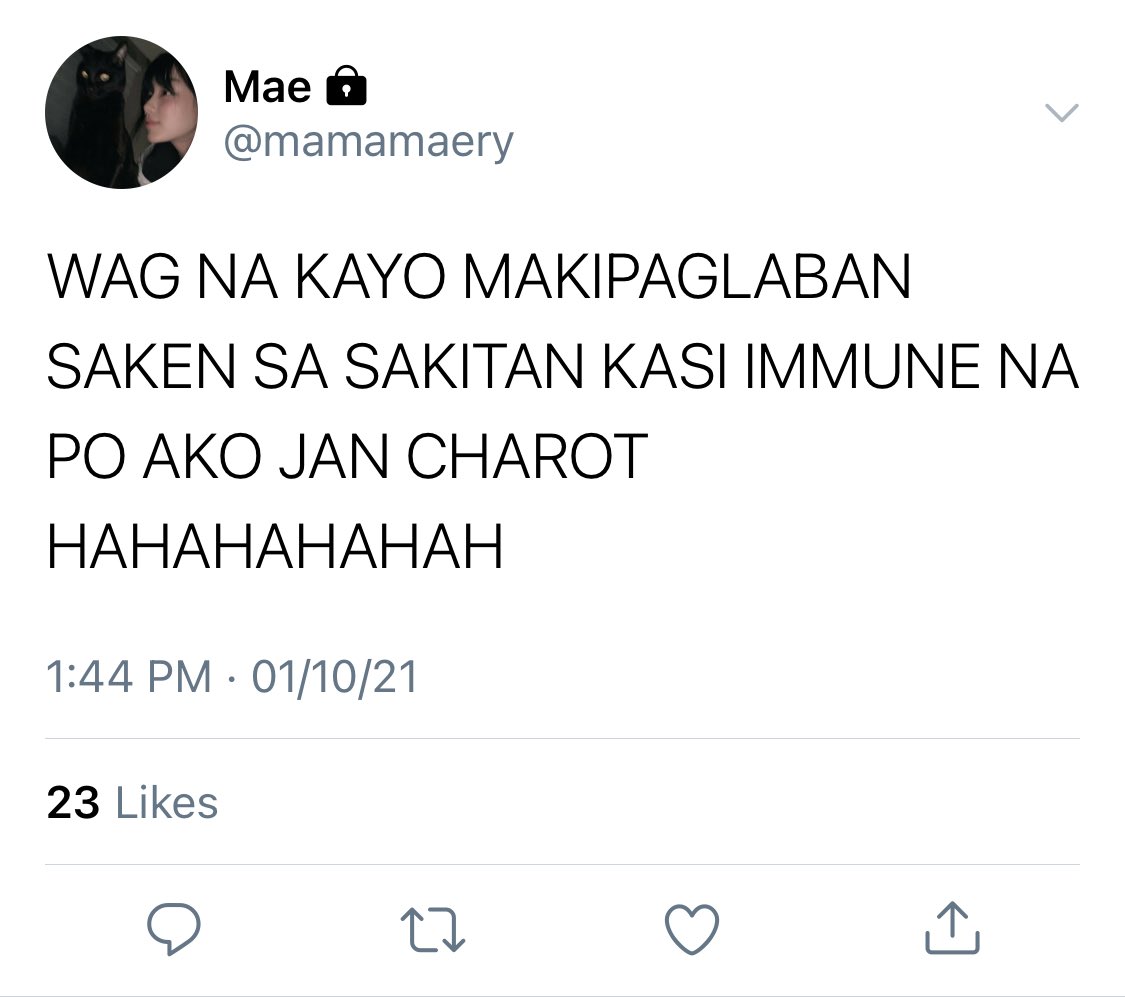Click the word CHAROT in the tweet
The image size is (1125, 997).
point(527,457)
